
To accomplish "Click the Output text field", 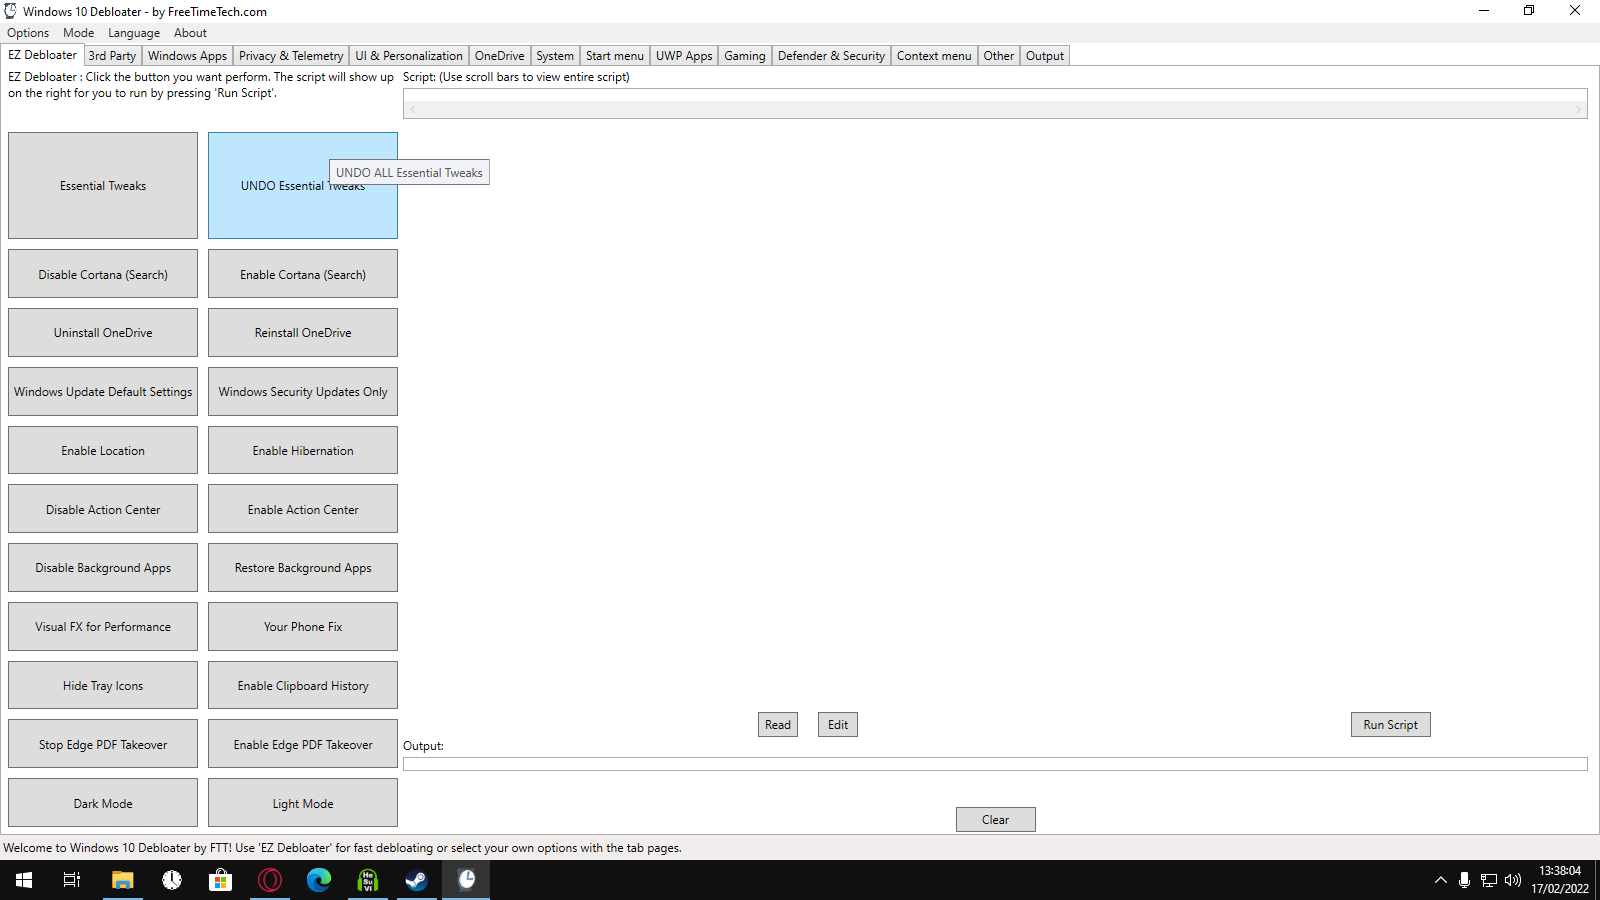I will pos(995,764).
